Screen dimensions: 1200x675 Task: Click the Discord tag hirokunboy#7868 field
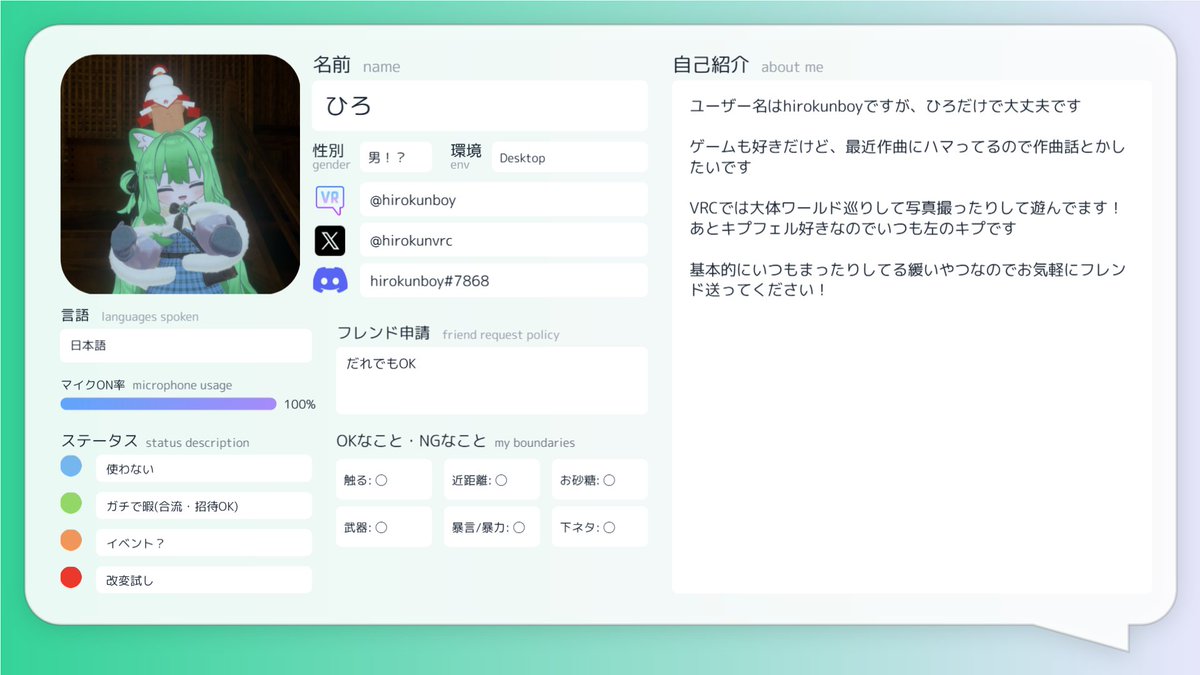click(x=504, y=281)
